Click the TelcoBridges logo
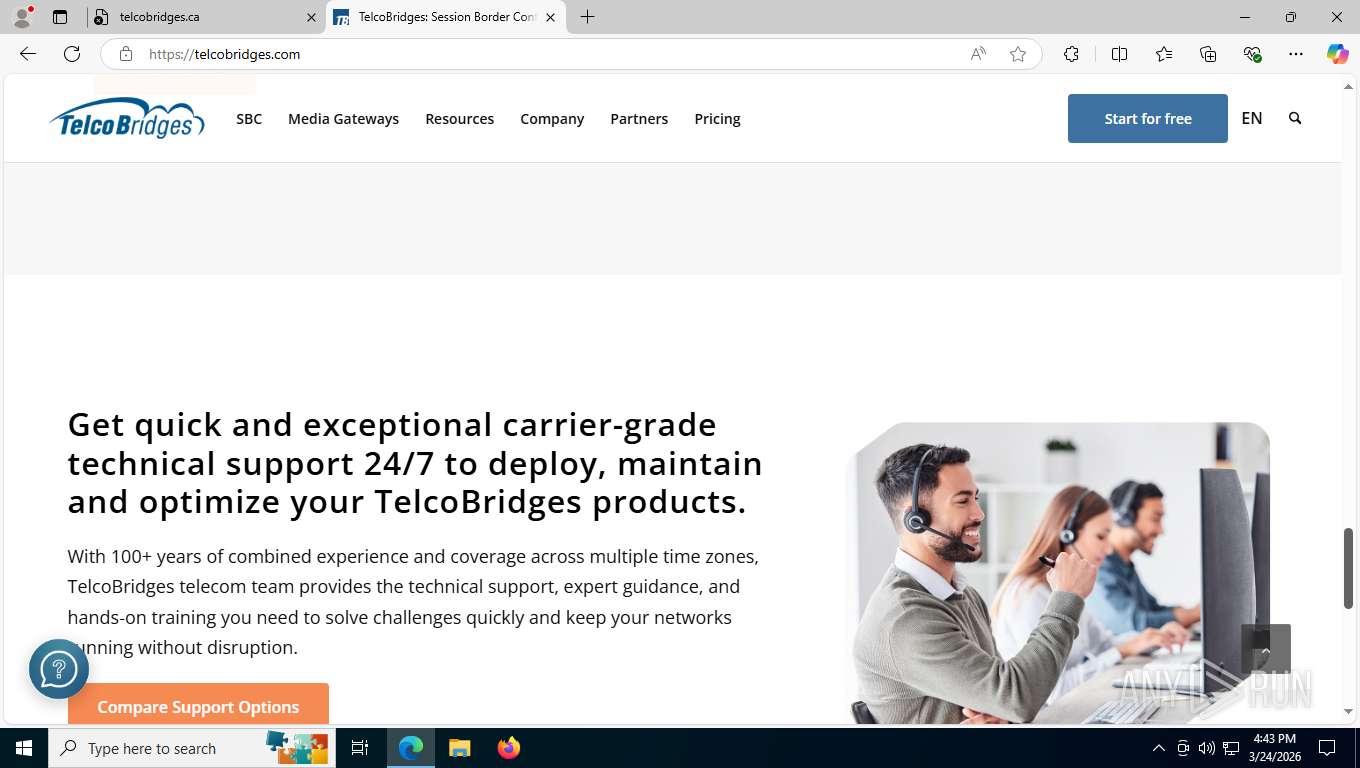1360x768 pixels. (x=127, y=118)
